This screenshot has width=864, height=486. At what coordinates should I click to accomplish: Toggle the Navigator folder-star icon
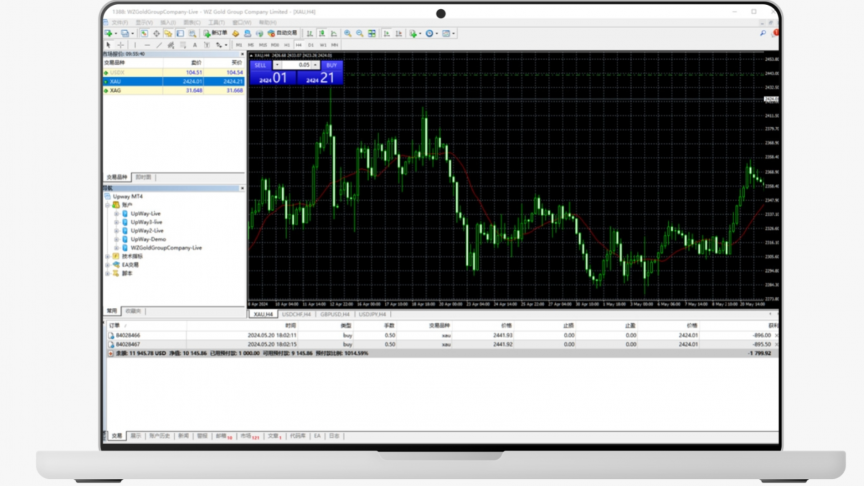(x=168, y=33)
